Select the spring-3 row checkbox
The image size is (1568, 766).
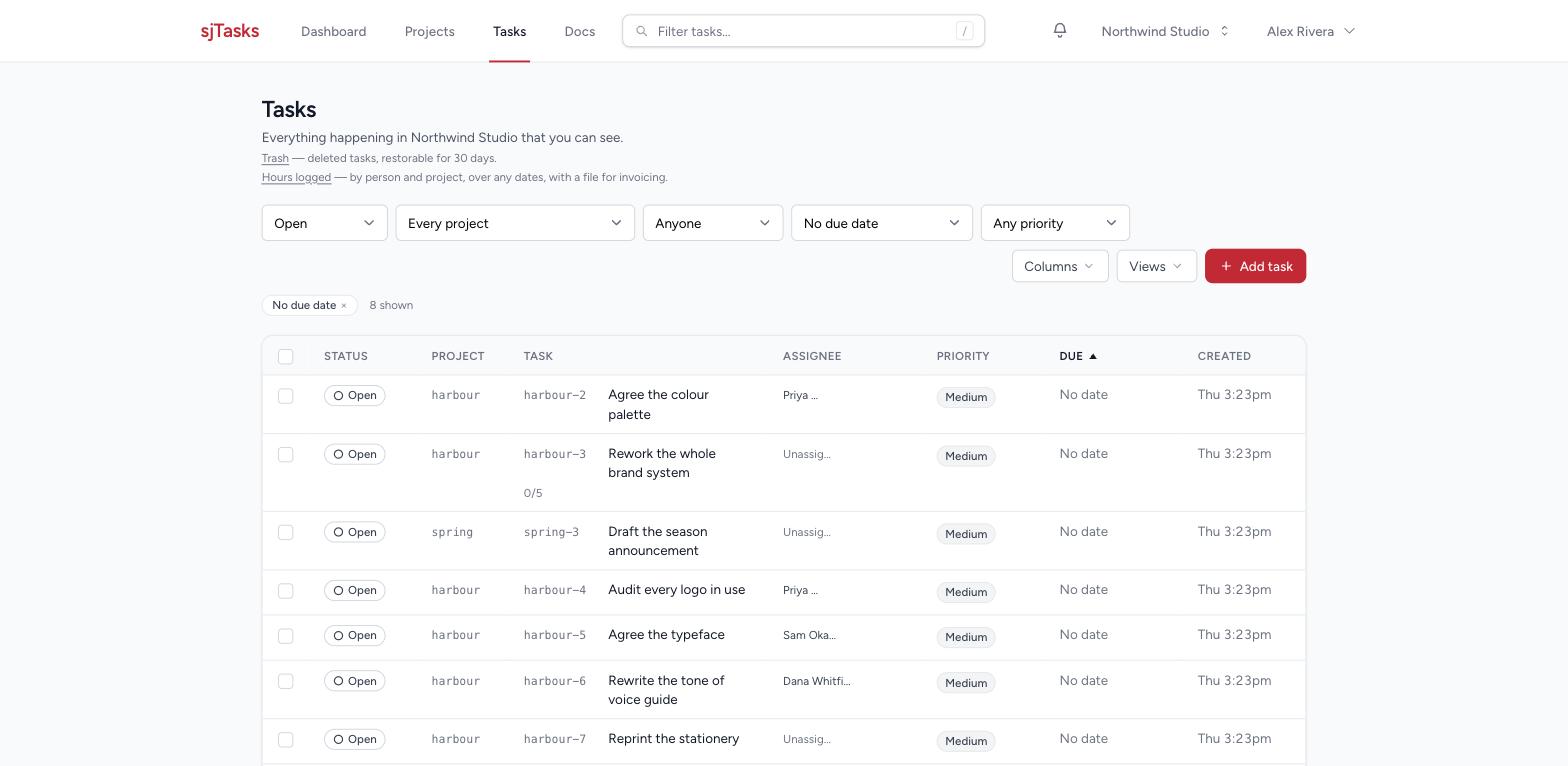point(286,533)
